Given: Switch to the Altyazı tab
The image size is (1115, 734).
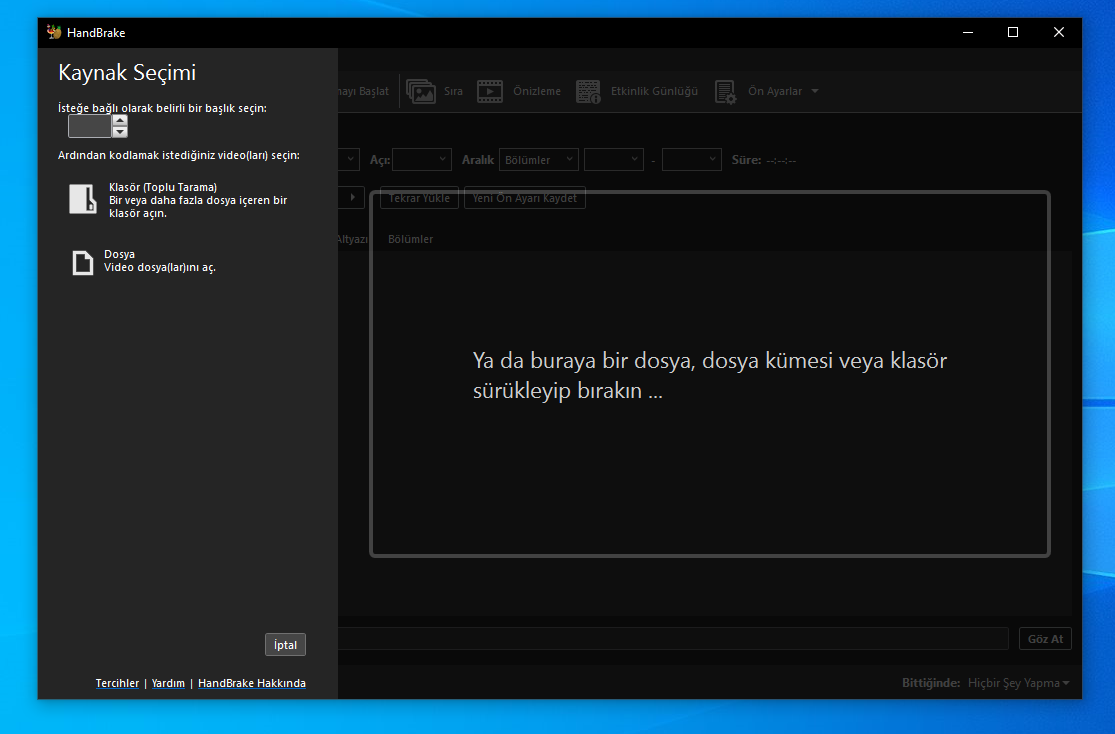Looking at the screenshot, I should coord(353,239).
